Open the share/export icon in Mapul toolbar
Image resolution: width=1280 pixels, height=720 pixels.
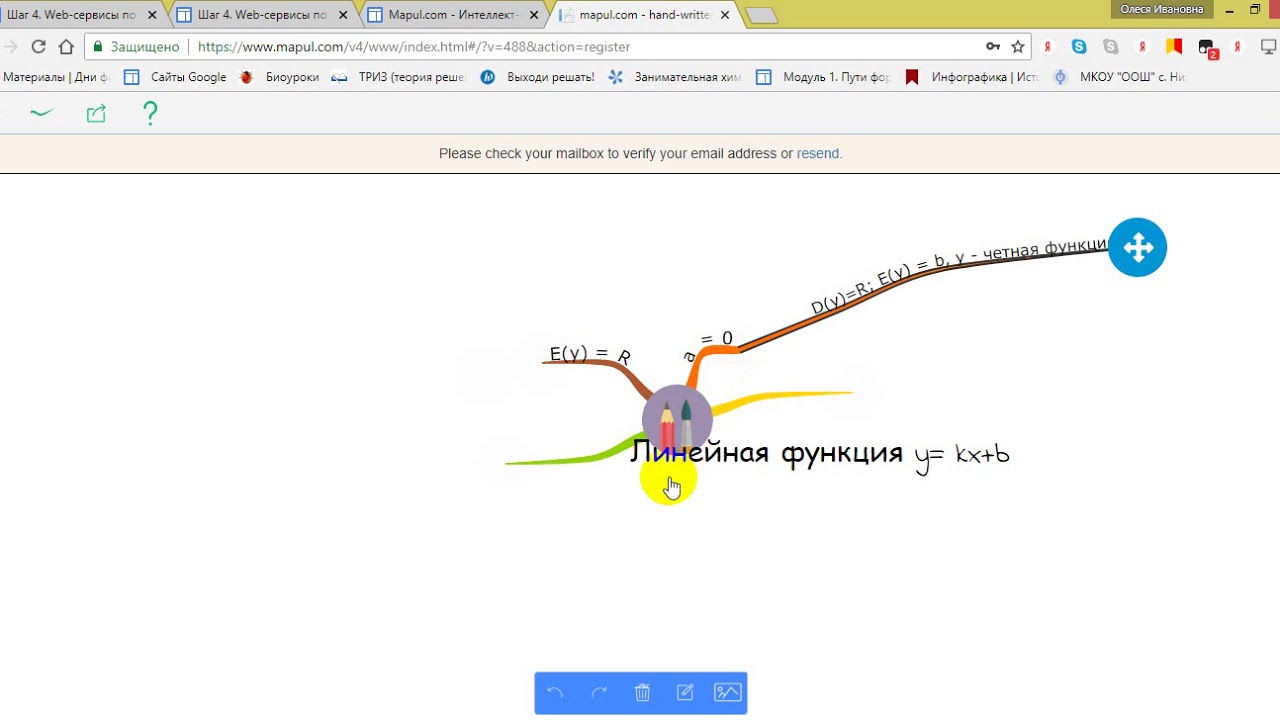[x=96, y=113]
